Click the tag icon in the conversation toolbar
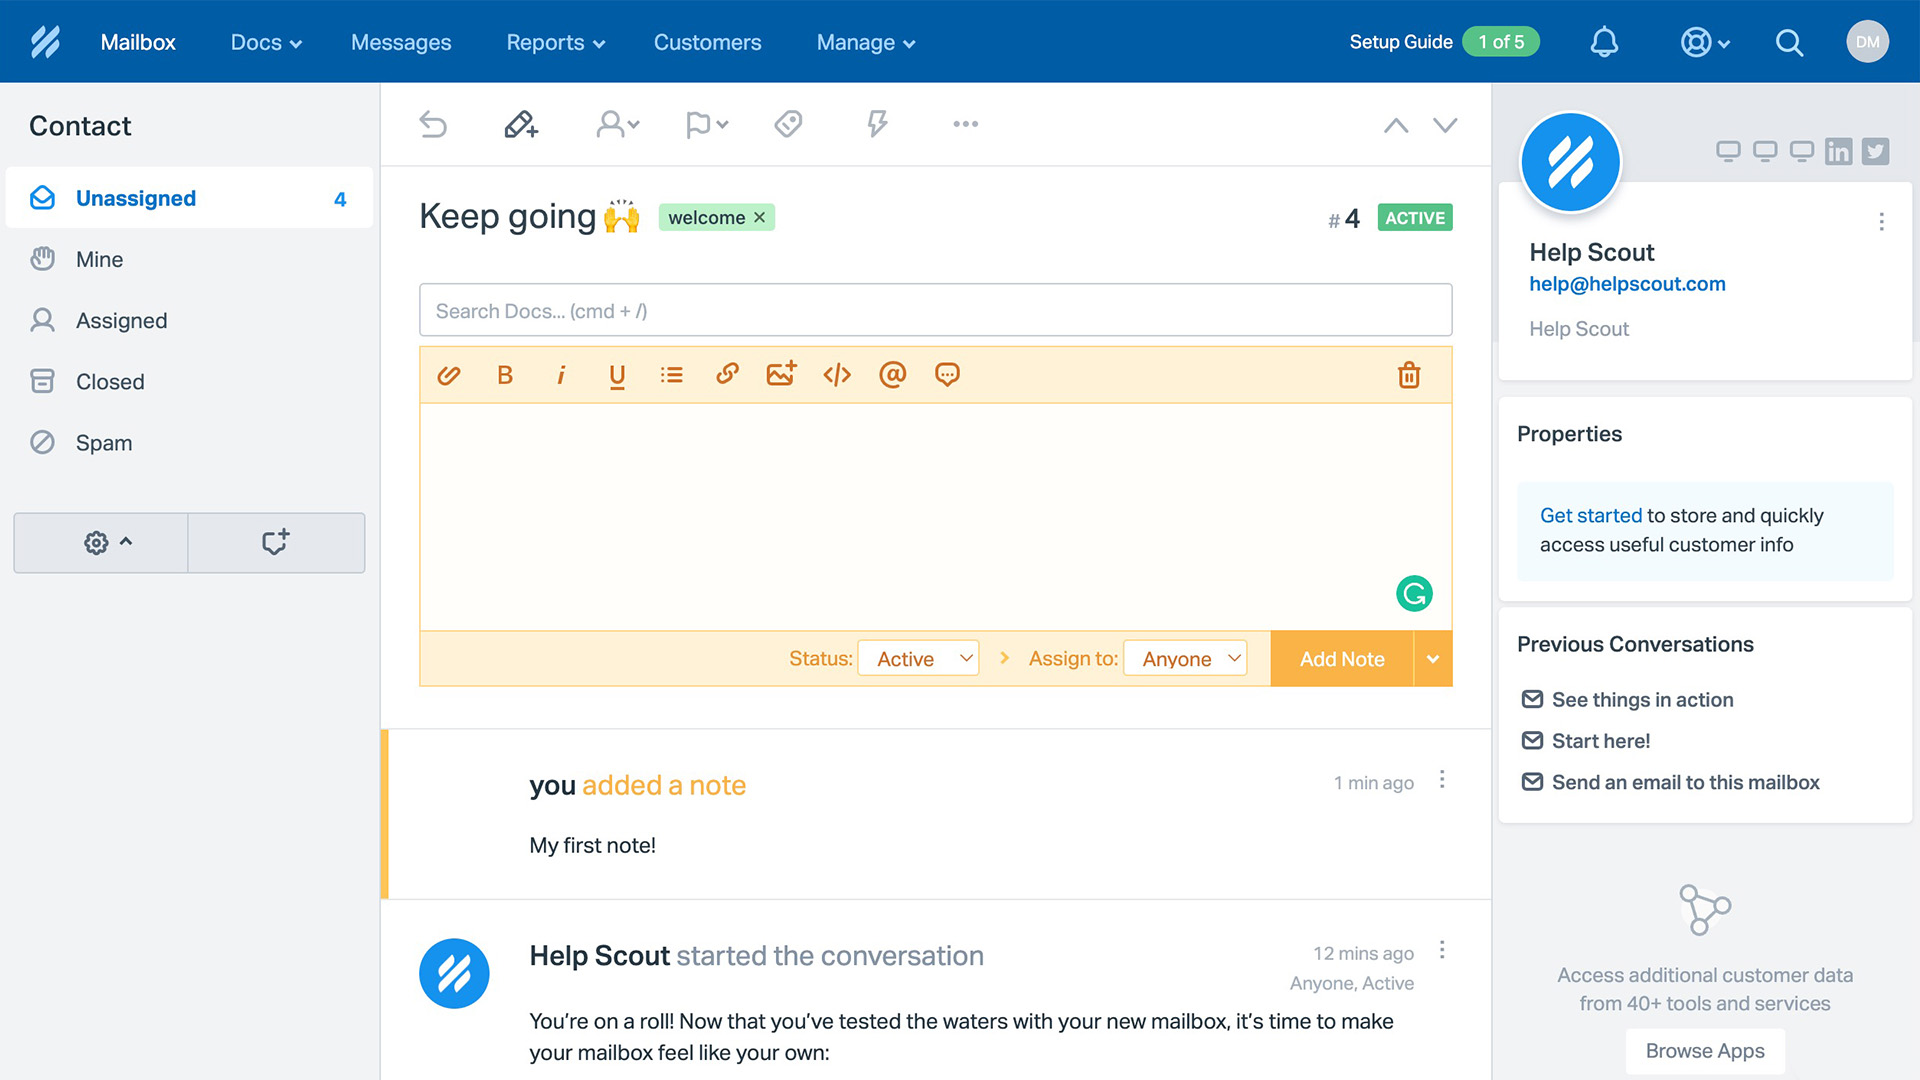The height and width of the screenshot is (1080, 1920). point(788,124)
